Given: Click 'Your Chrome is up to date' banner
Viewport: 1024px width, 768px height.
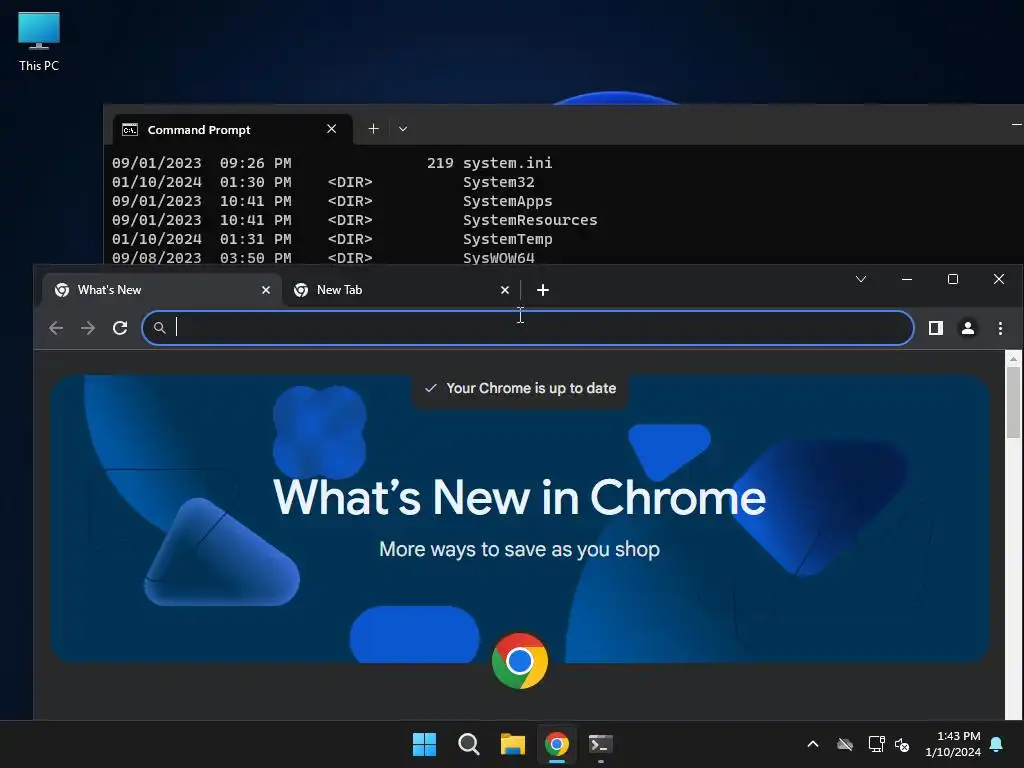Looking at the screenshot, I should pos(520,389).
